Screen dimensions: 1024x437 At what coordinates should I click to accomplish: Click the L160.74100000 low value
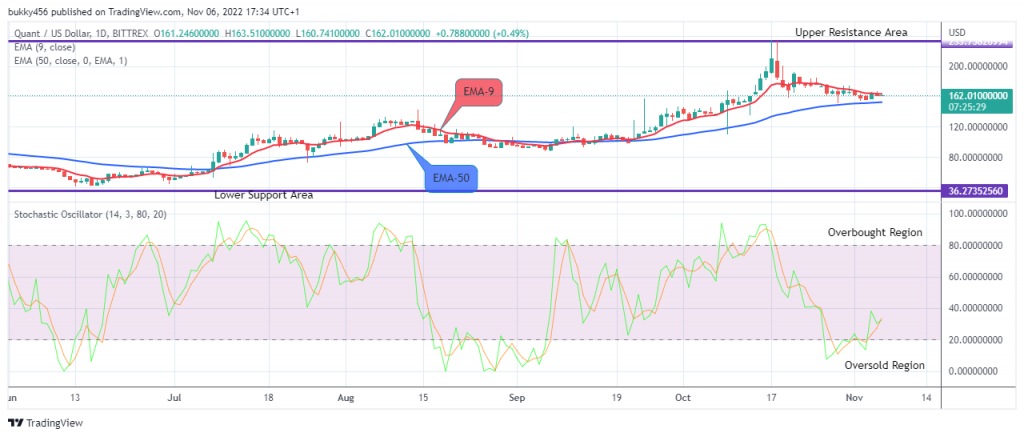328,33
